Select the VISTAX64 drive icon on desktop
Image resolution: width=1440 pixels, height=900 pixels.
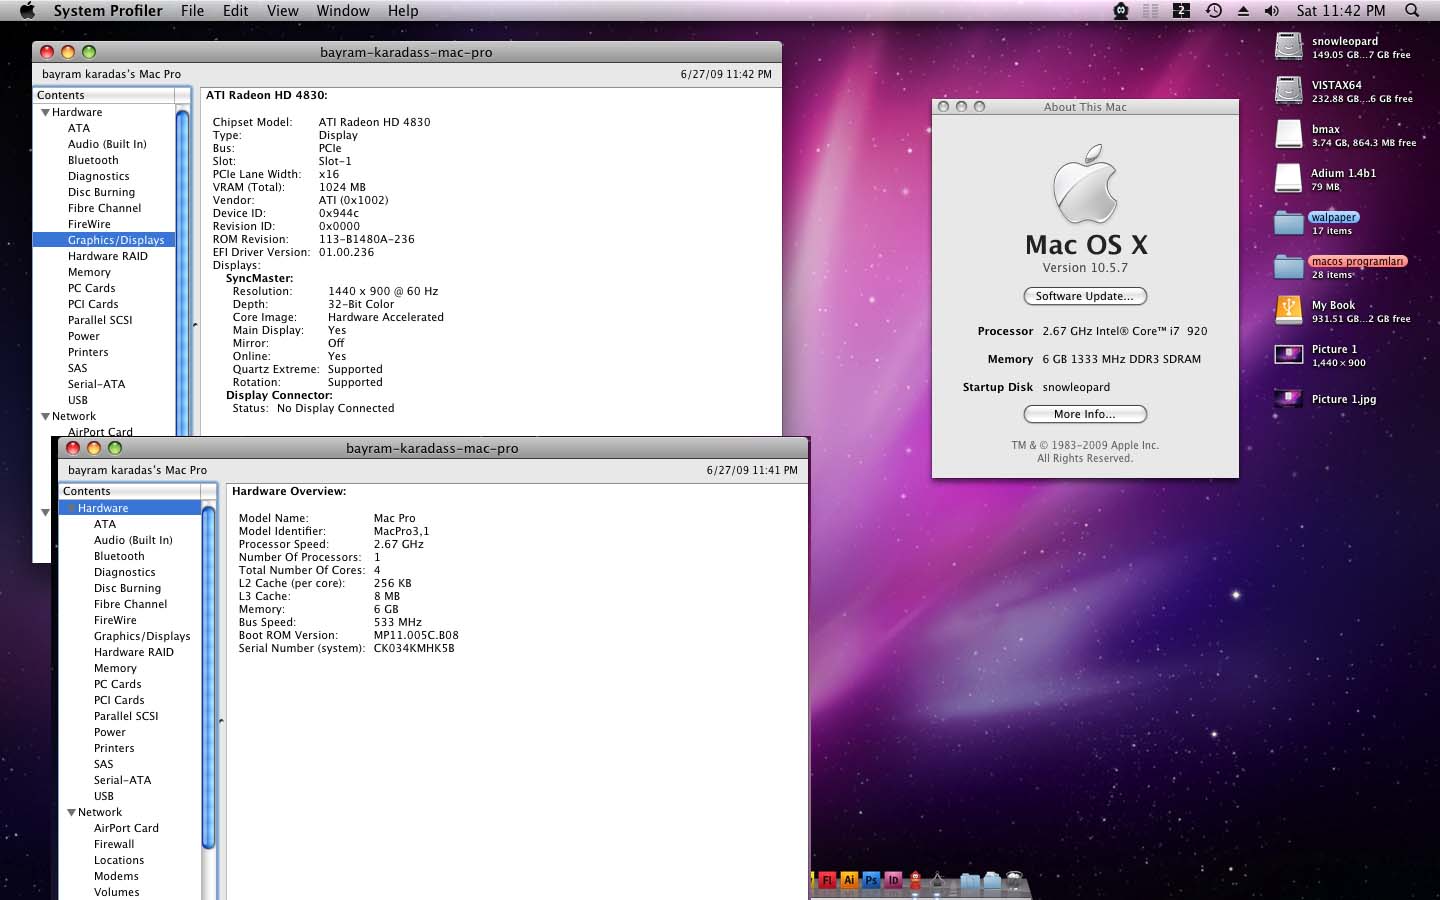click(x=1289, y=90)
